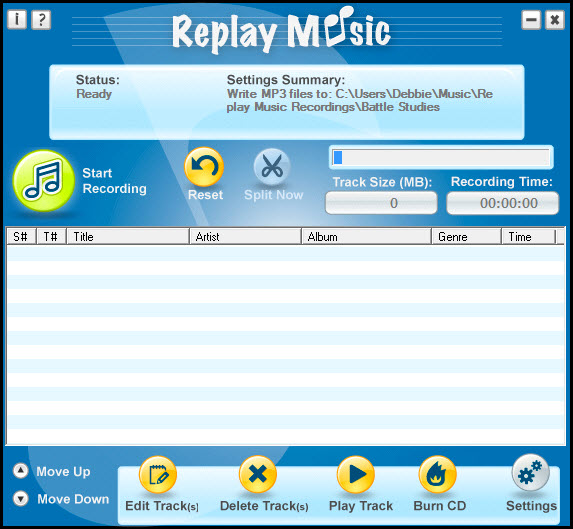This screenshot has height=529, width=573.
Task: Click the Start Recording text label
Action: coord(114,181)
